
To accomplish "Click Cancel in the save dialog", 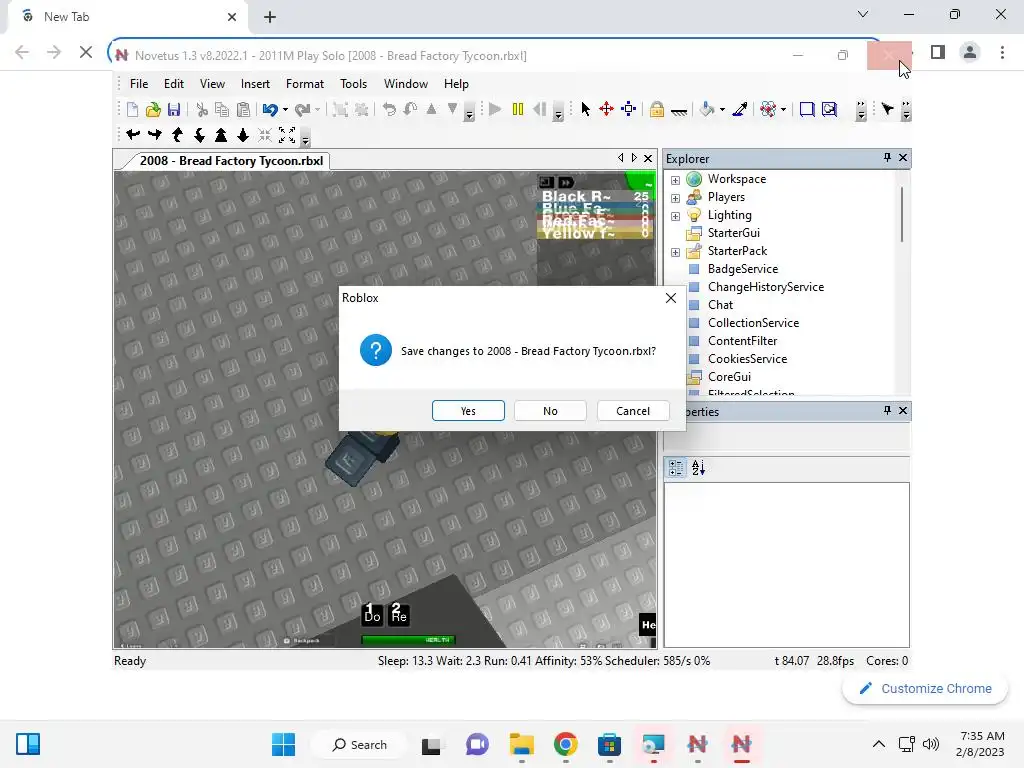I will tap(633, 411).
